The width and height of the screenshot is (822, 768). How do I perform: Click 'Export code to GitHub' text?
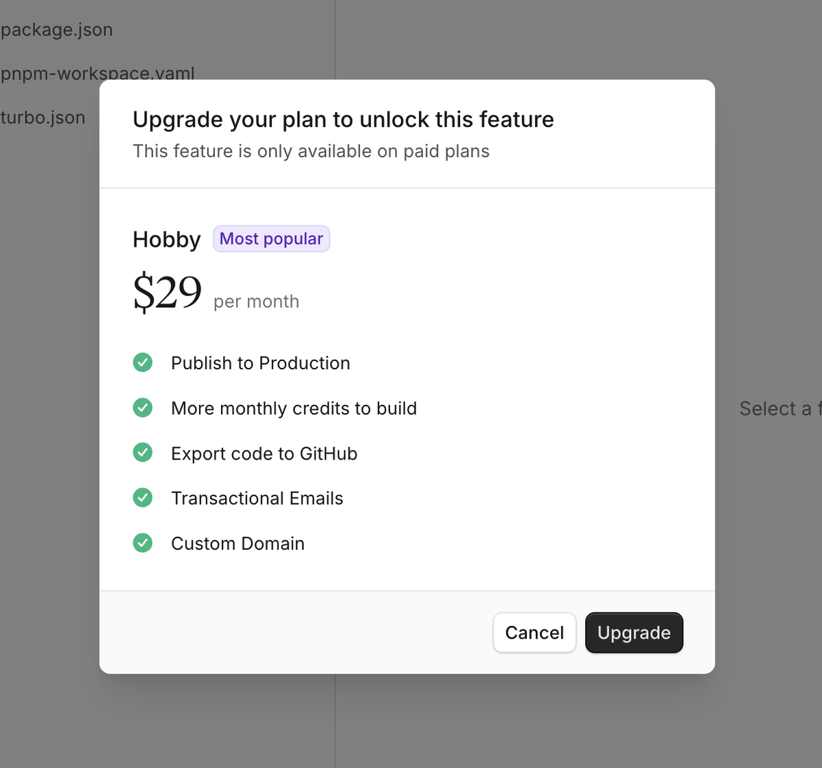[x=264, y=453]
